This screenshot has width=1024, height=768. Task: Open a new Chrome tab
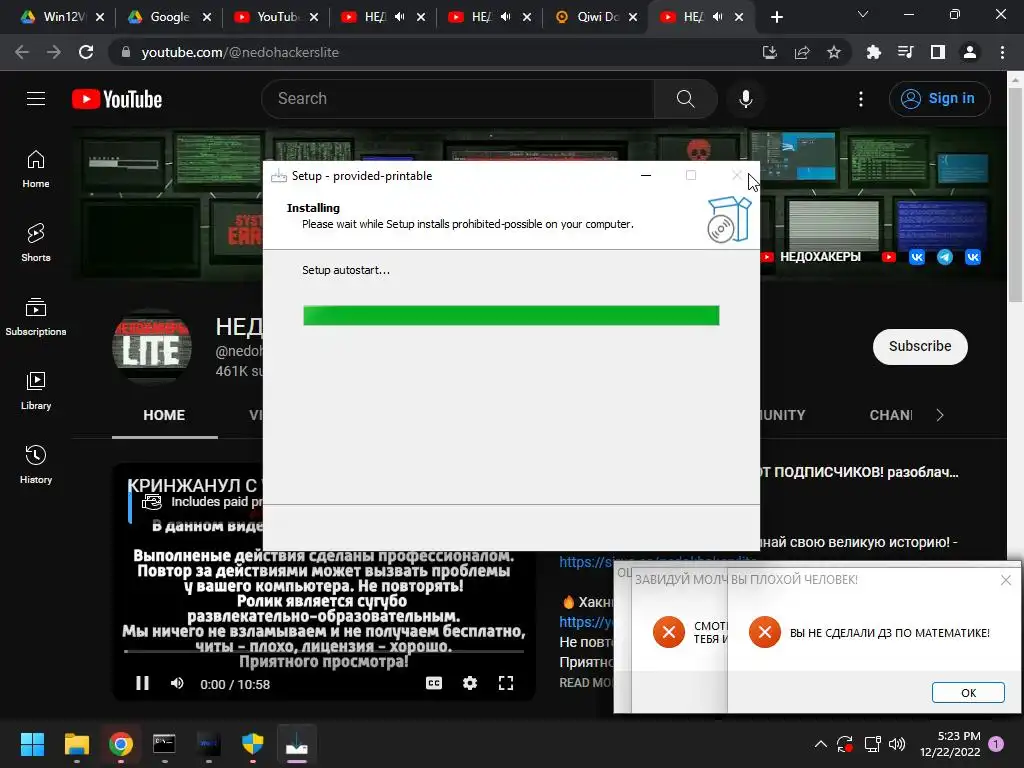[x=776, y=17]
